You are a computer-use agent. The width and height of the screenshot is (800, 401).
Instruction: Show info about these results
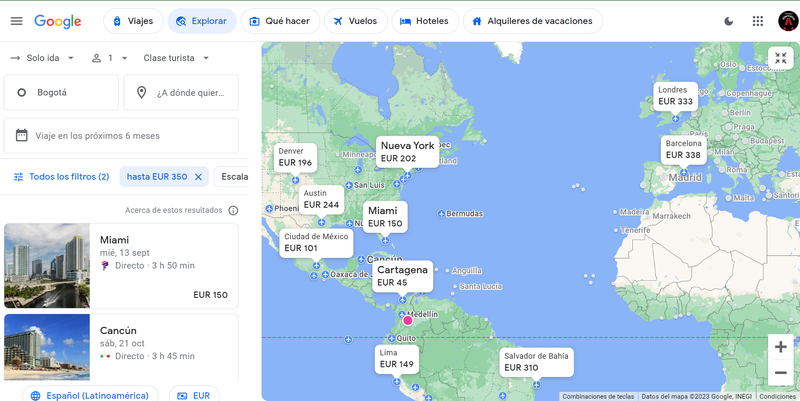[x=233, y=211]
